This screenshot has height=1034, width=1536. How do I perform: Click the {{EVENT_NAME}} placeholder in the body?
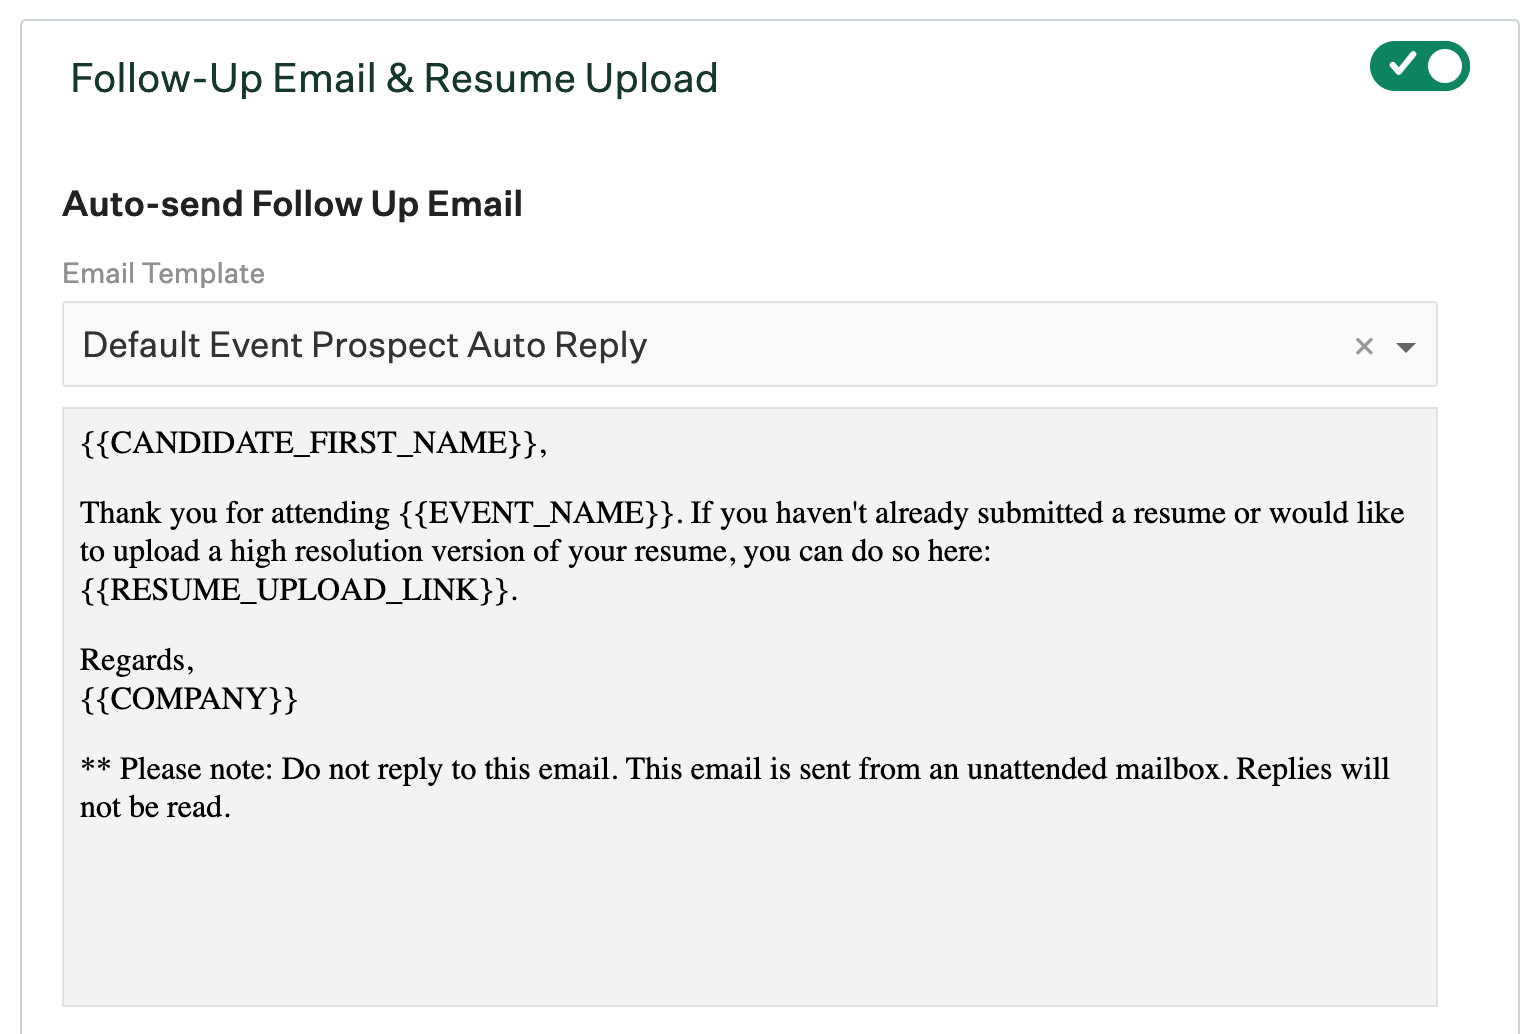537,513
